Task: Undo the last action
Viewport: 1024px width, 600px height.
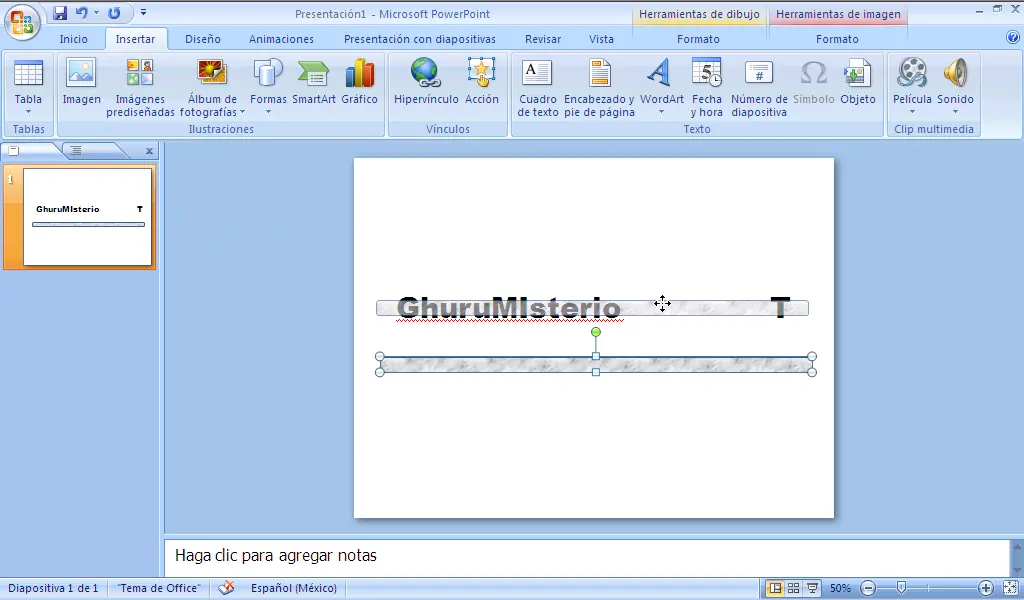Action: pyautogui.click(x=82, y=12)
